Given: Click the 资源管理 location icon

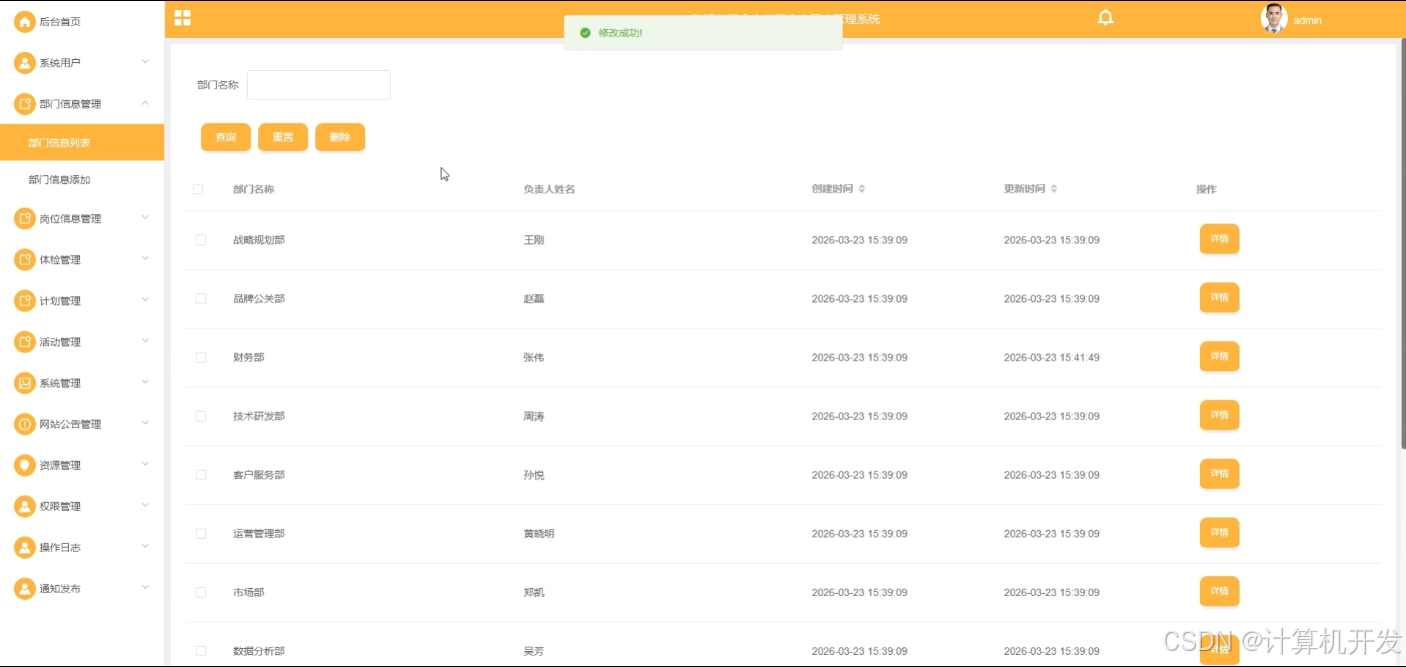Looking at the screenshot, I should (x=24, y=465).
